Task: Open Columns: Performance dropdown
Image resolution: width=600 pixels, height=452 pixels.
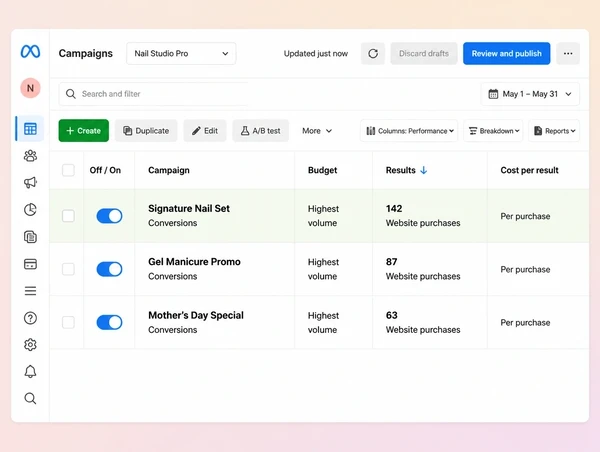Action: point(409,131)
